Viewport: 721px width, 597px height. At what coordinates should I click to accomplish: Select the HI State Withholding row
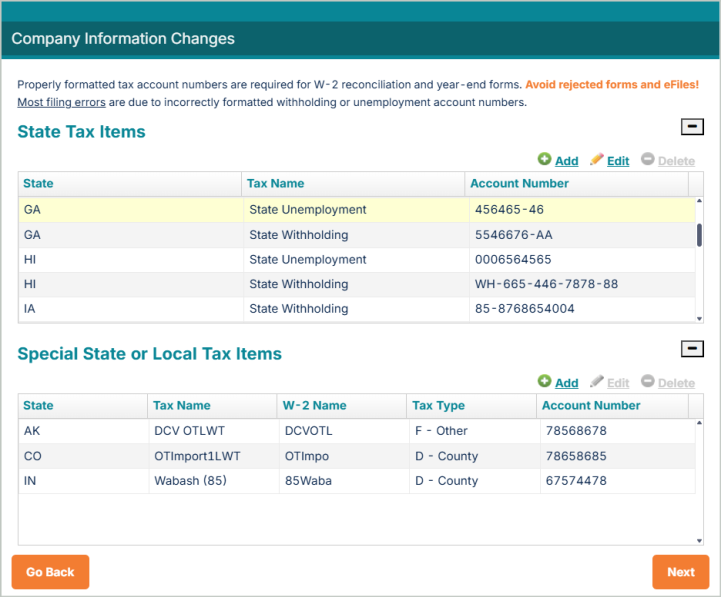[356, 284]
